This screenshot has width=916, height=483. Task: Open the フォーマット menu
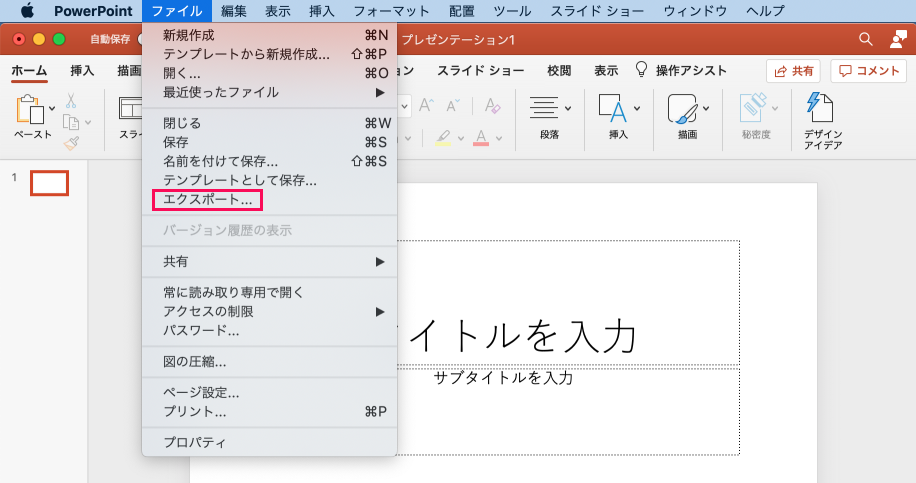pos(391,11)
